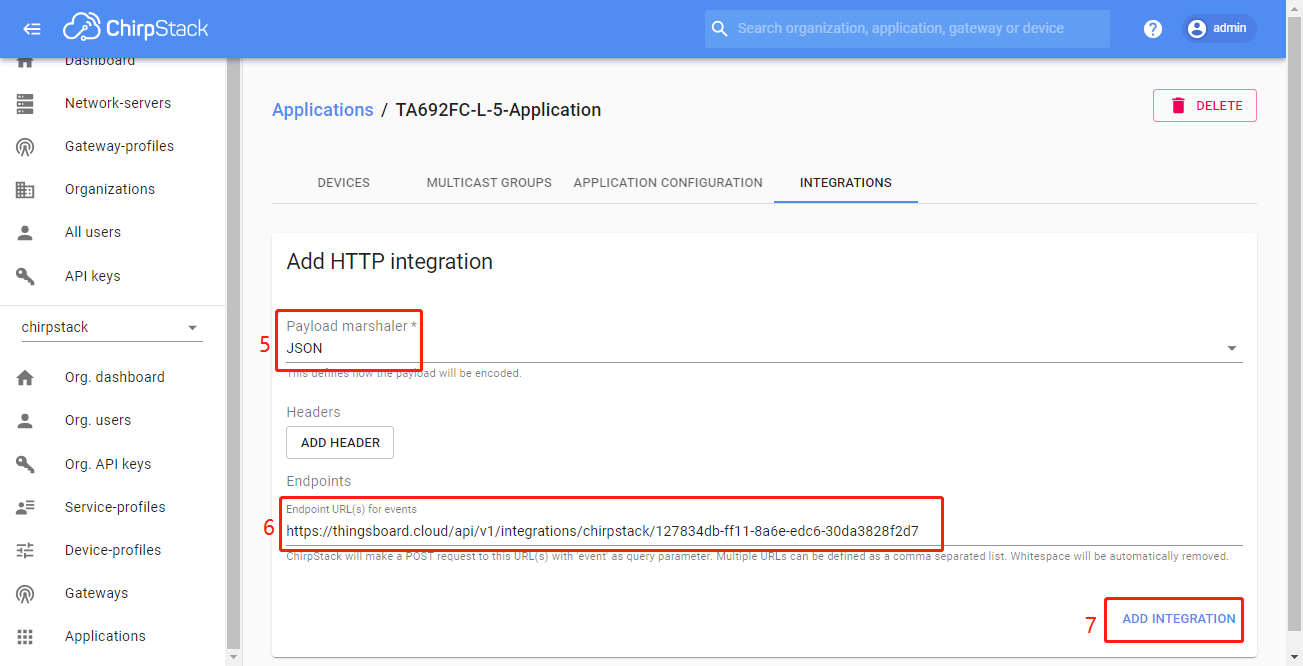
Task: Open All users in the sidebar
Action: click(93, 232)
